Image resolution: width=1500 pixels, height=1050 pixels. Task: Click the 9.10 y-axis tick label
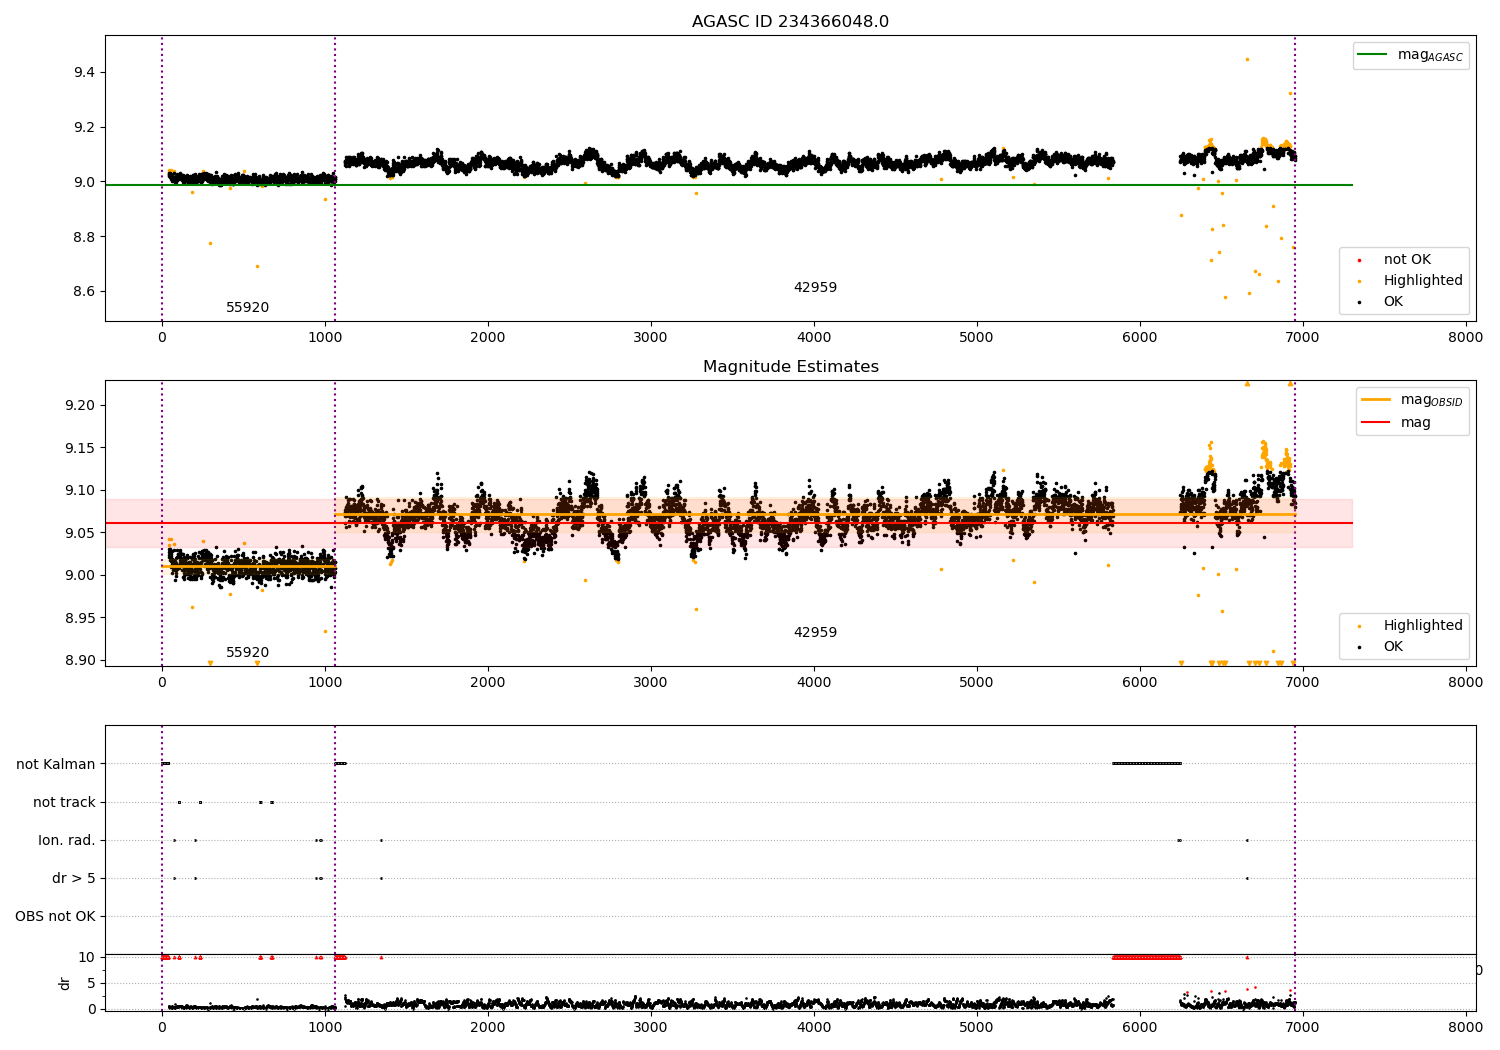79,491
